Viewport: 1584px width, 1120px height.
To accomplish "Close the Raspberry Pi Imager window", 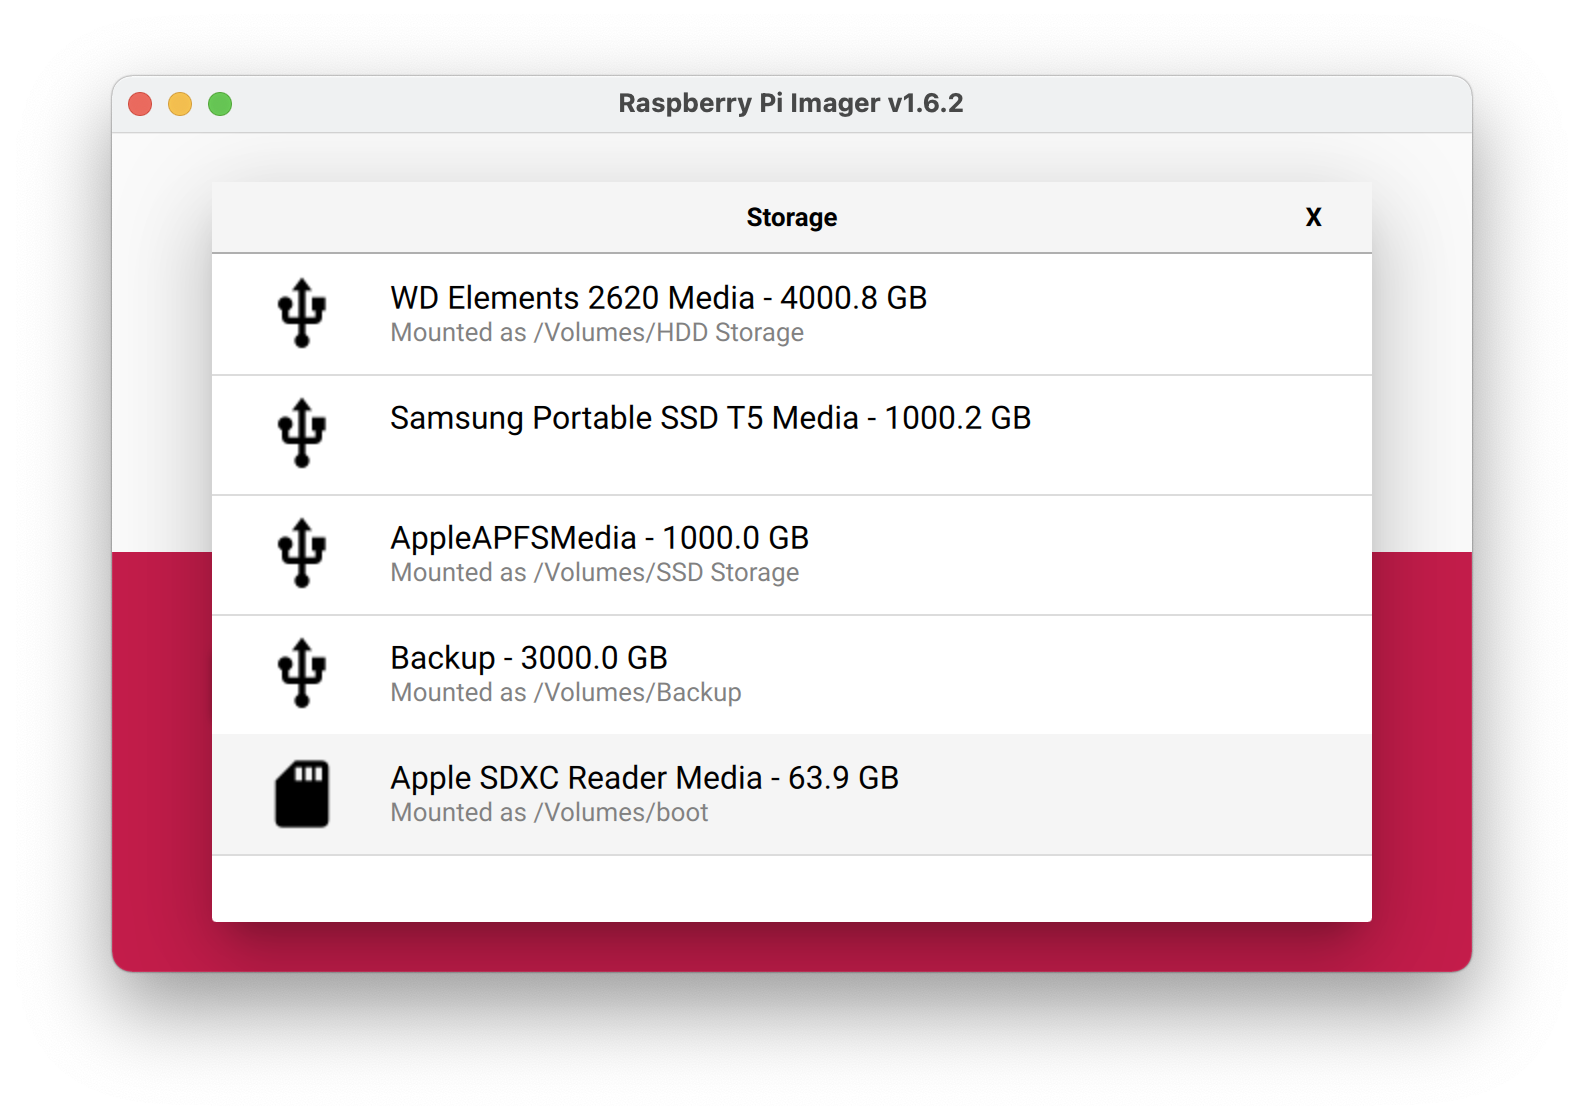I will pyautogui.click(x=140, y=104).
